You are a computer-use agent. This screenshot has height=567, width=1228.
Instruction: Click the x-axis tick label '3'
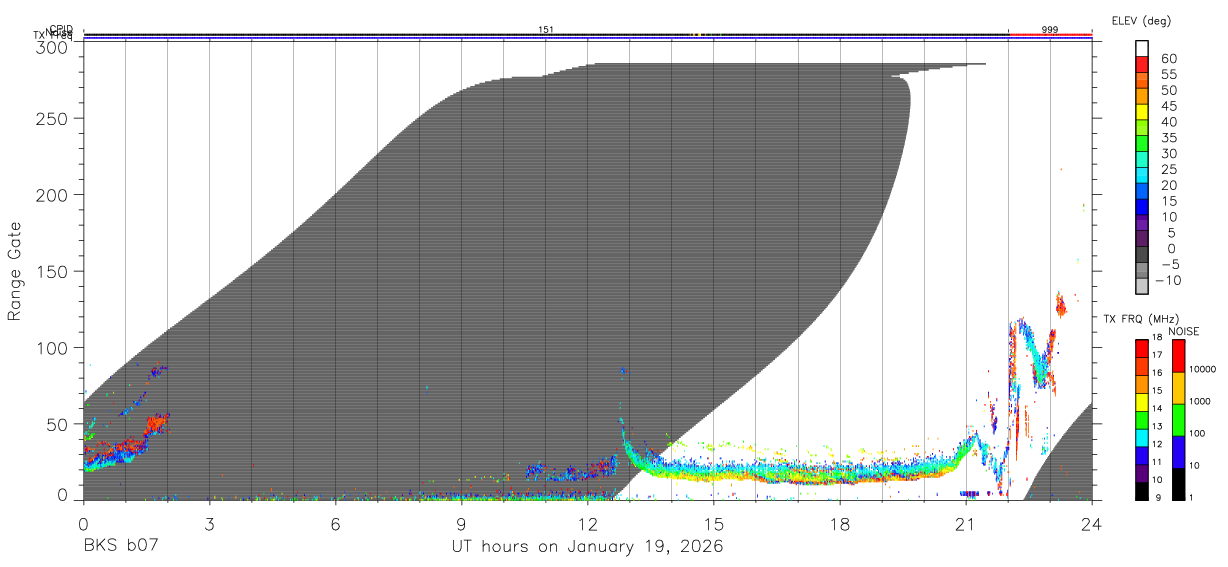209,523
